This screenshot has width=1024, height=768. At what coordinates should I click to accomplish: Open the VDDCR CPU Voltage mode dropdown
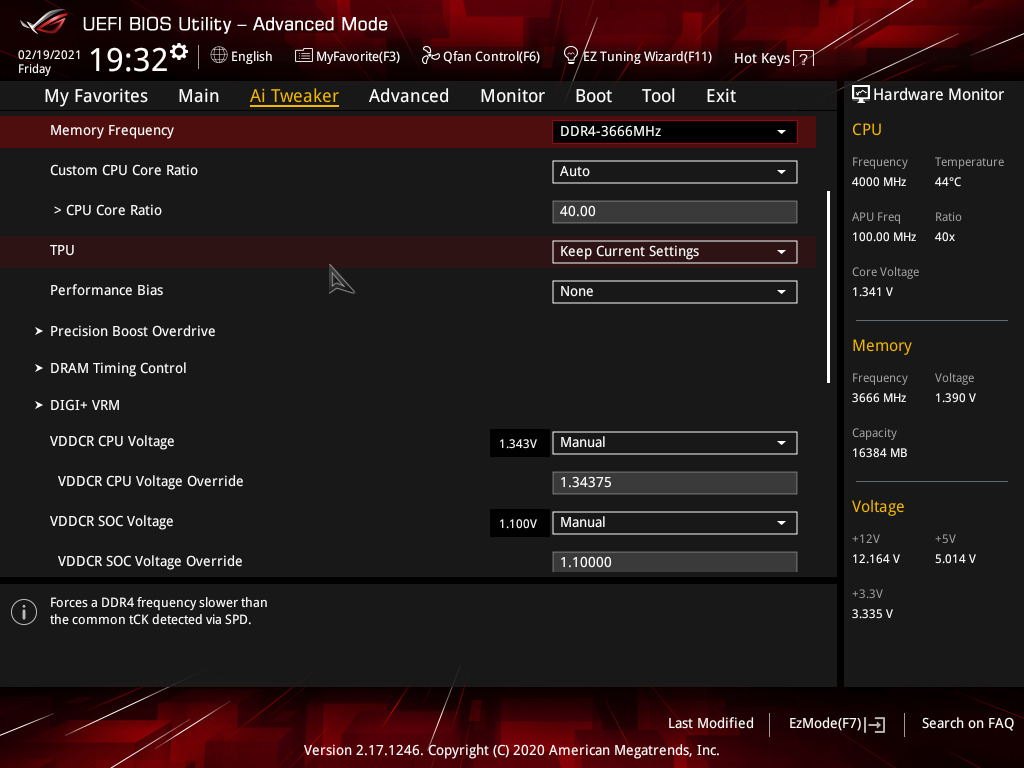675,443
